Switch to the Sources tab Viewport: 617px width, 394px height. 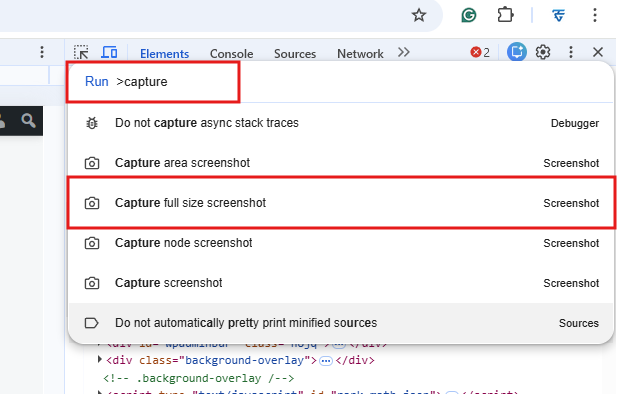tap(295, 54)
